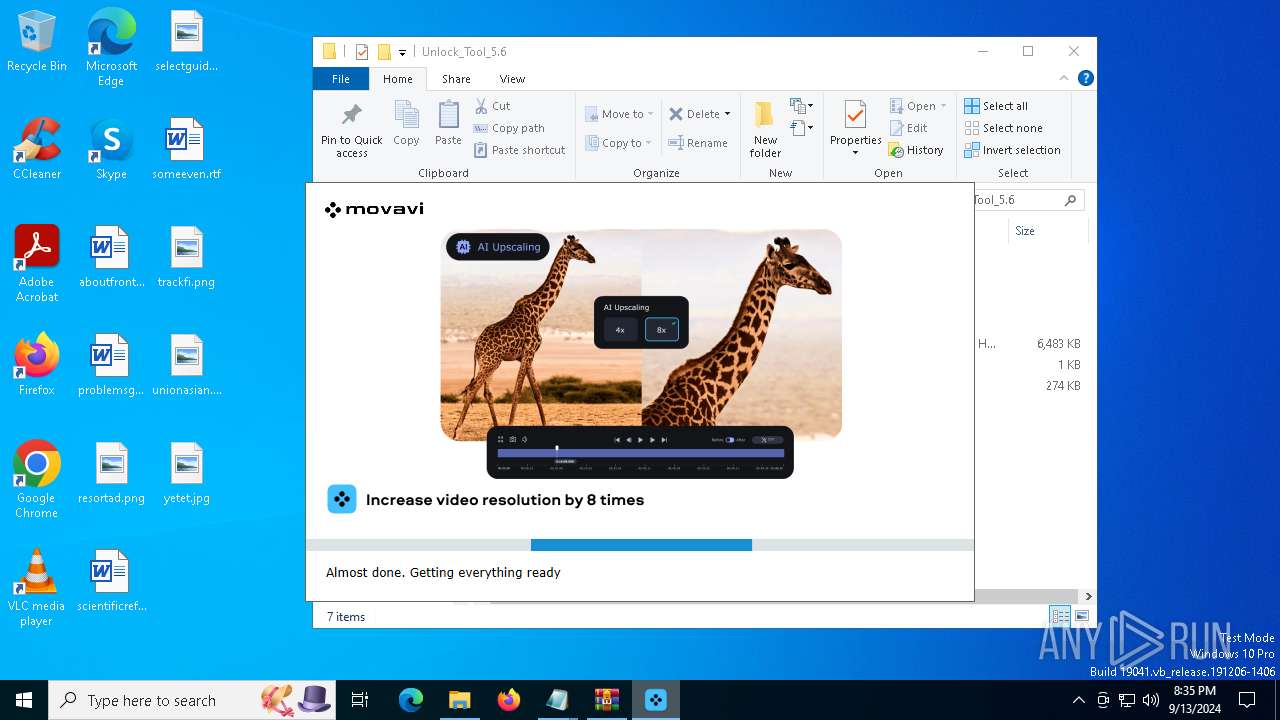Select the someeven.rtf desktop file
Viewport: 1280px width, 720px height.
pos(186,149)
